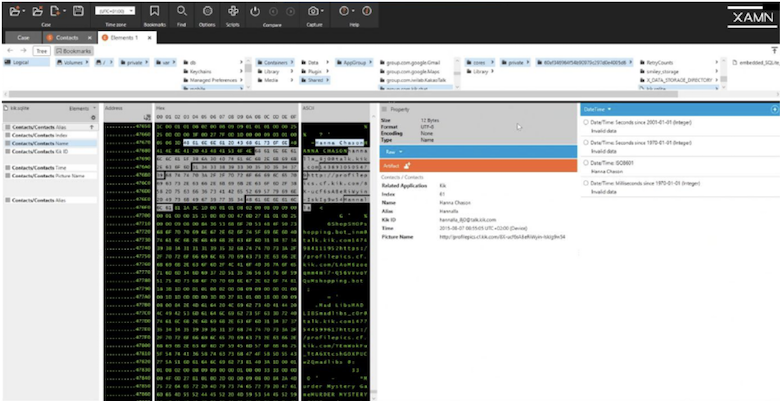780x401 pixels.
Task: Click the Compare previous arrow icon
Action: point(273,11)
